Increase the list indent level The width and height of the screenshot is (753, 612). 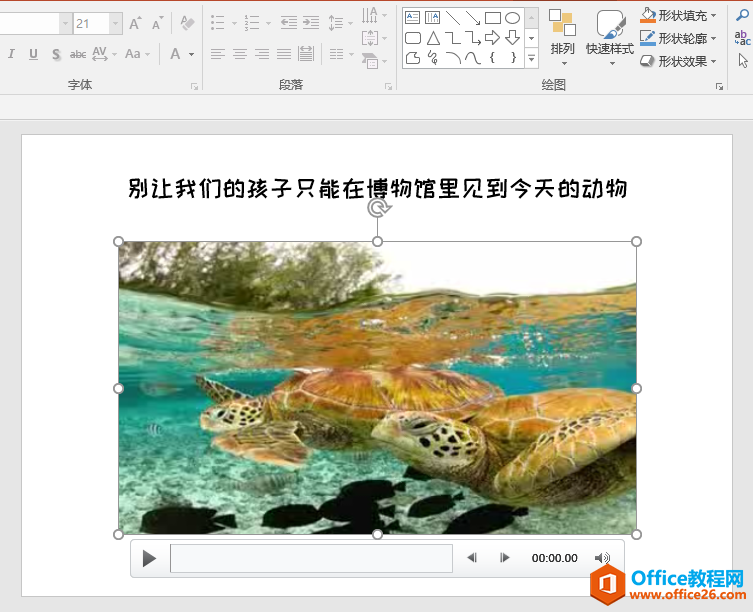(x=311, y=23)
